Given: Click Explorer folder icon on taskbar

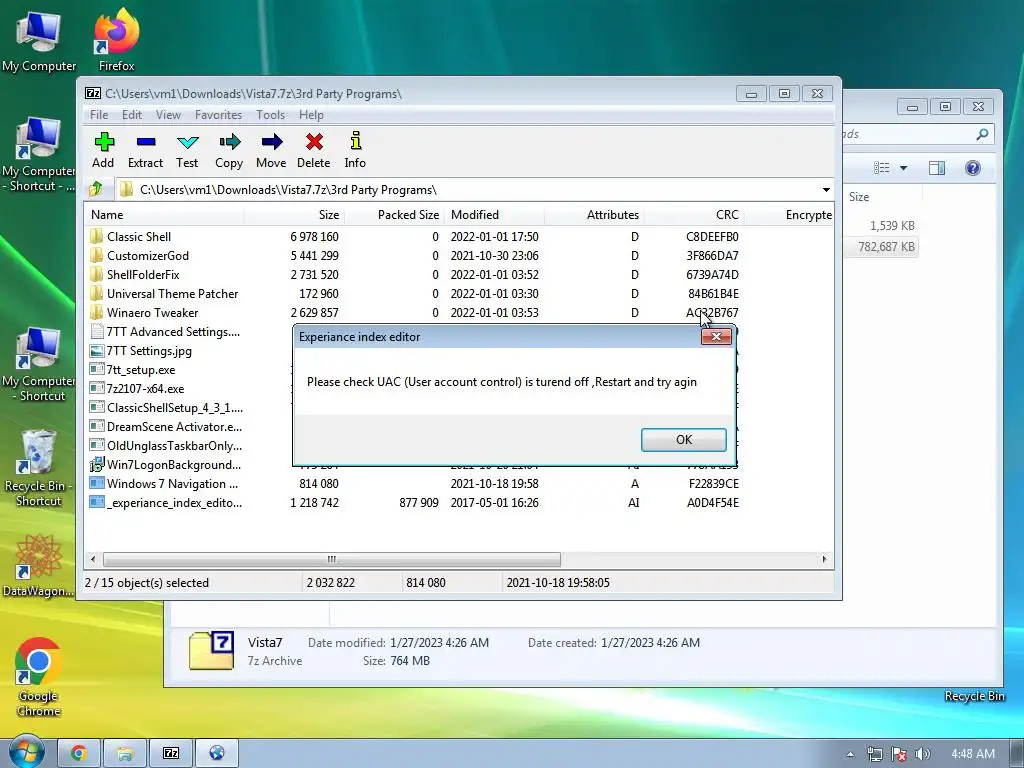Looking at the screenshot, I should (x=125, y=754).
